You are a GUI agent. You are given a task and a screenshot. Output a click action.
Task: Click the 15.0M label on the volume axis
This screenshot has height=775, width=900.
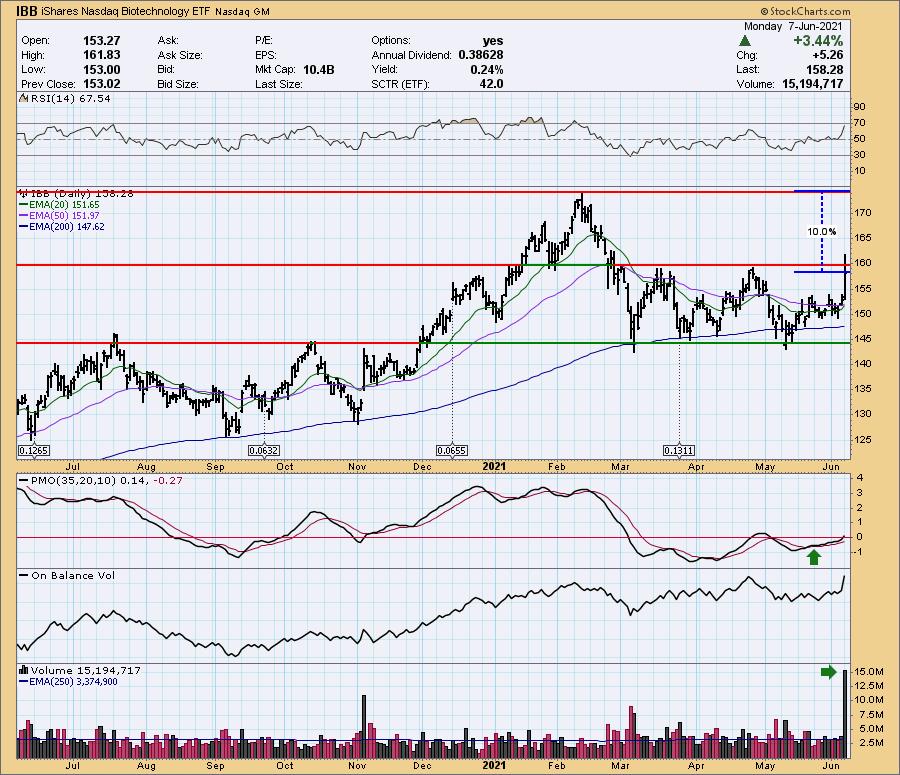coord(868,672)
